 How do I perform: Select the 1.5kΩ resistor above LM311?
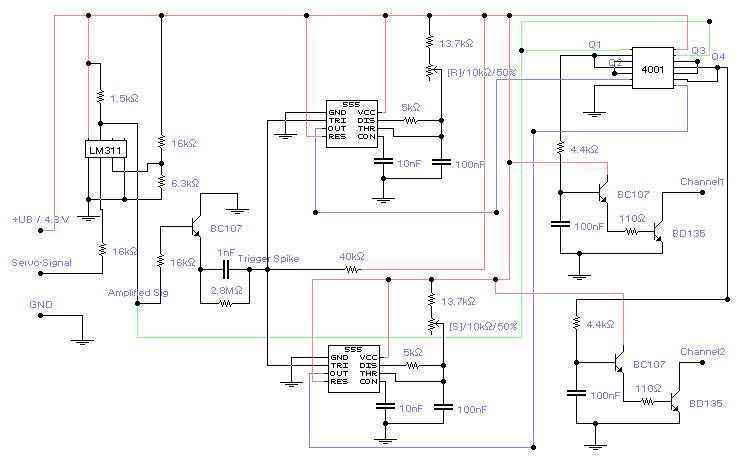100,97
